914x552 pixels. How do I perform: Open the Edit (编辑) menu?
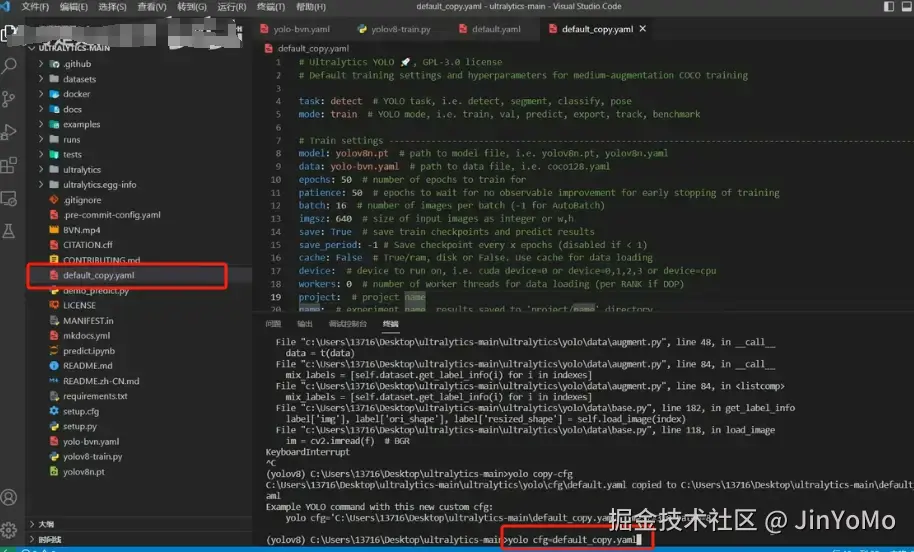click(x=73, y=7)
